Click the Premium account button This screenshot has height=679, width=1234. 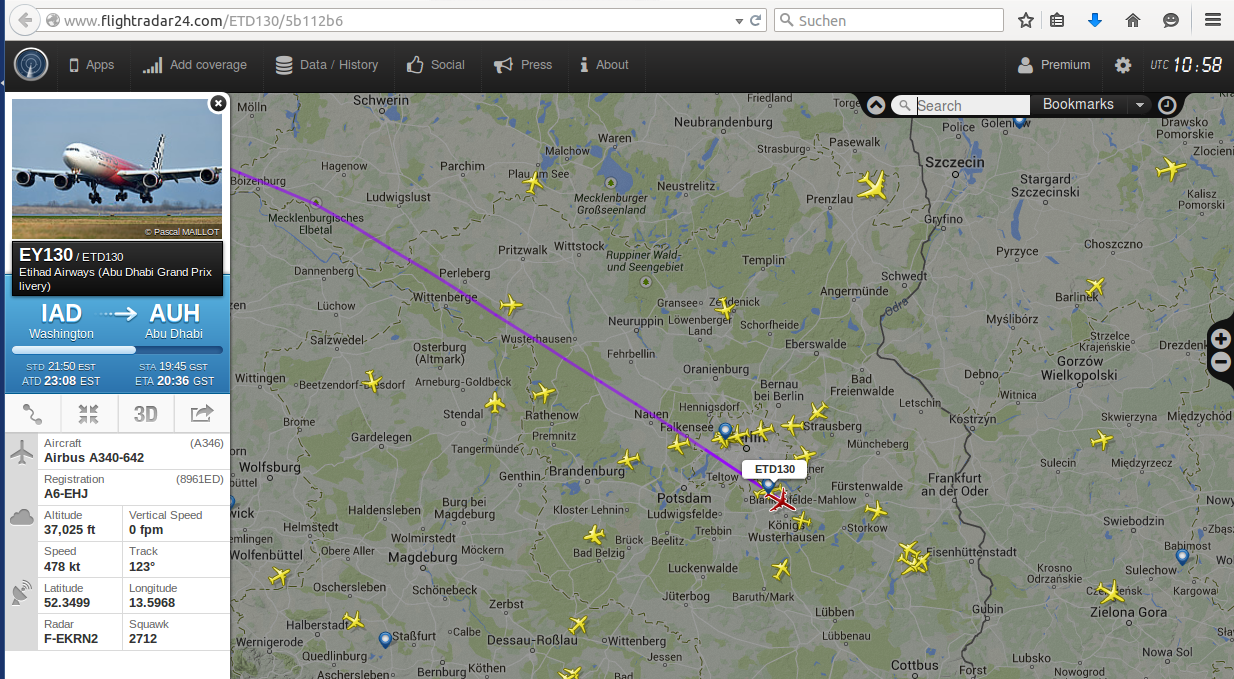1054,65
